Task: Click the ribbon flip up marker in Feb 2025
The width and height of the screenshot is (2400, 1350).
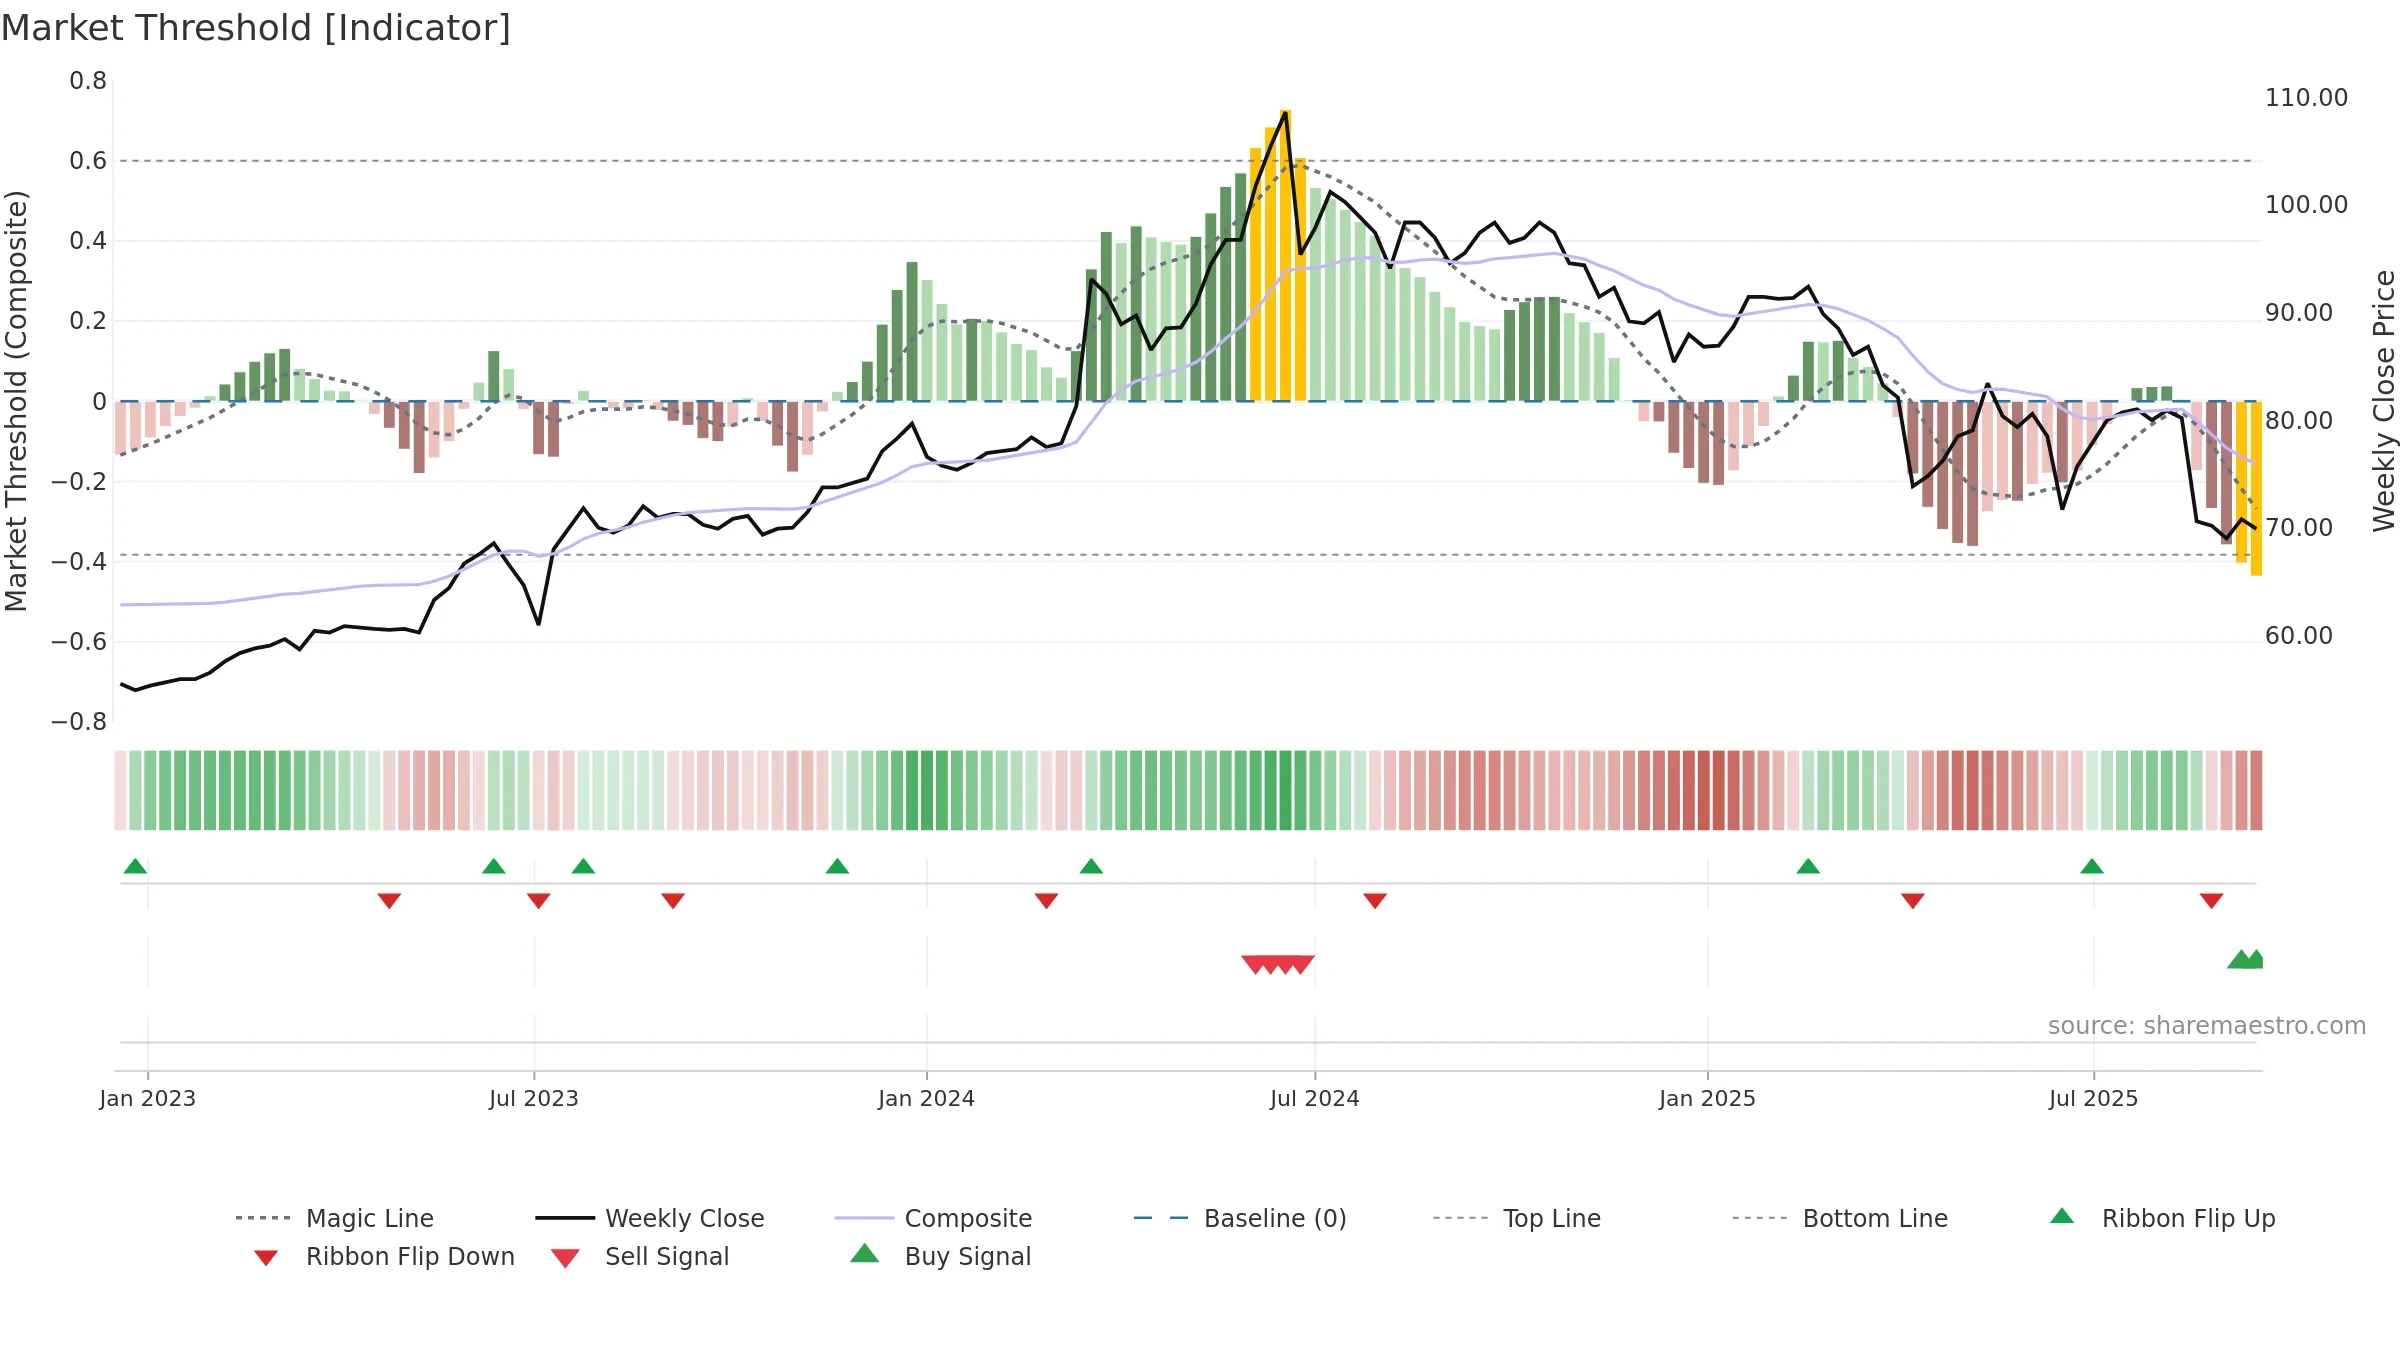Action: click(1808, 866)
